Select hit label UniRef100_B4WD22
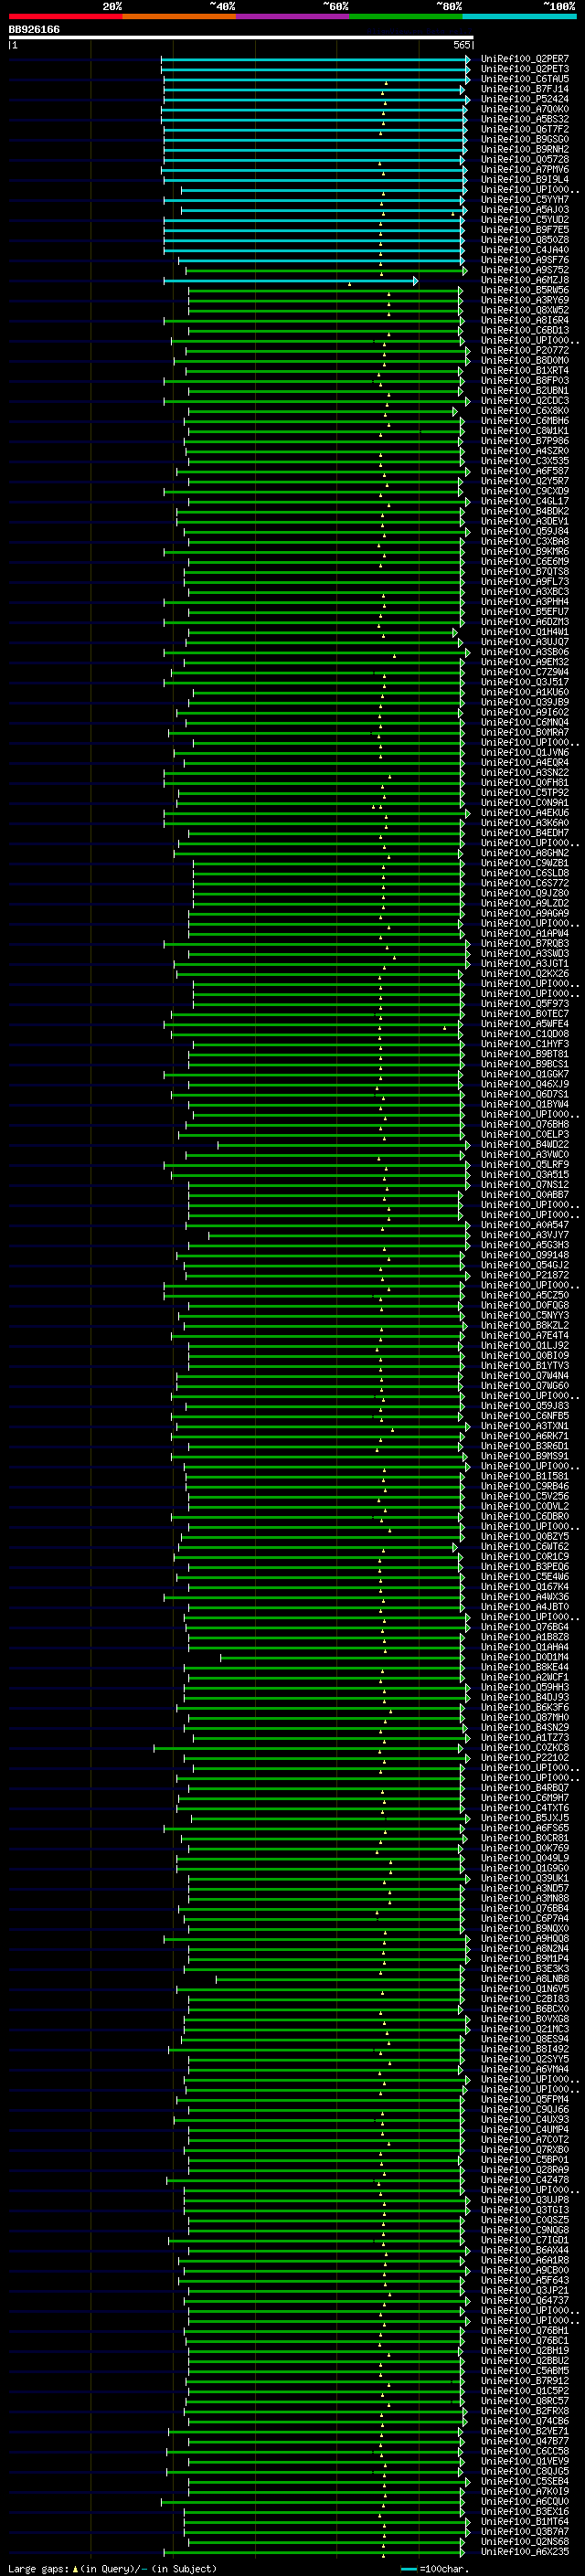 tap(525, 1144)
